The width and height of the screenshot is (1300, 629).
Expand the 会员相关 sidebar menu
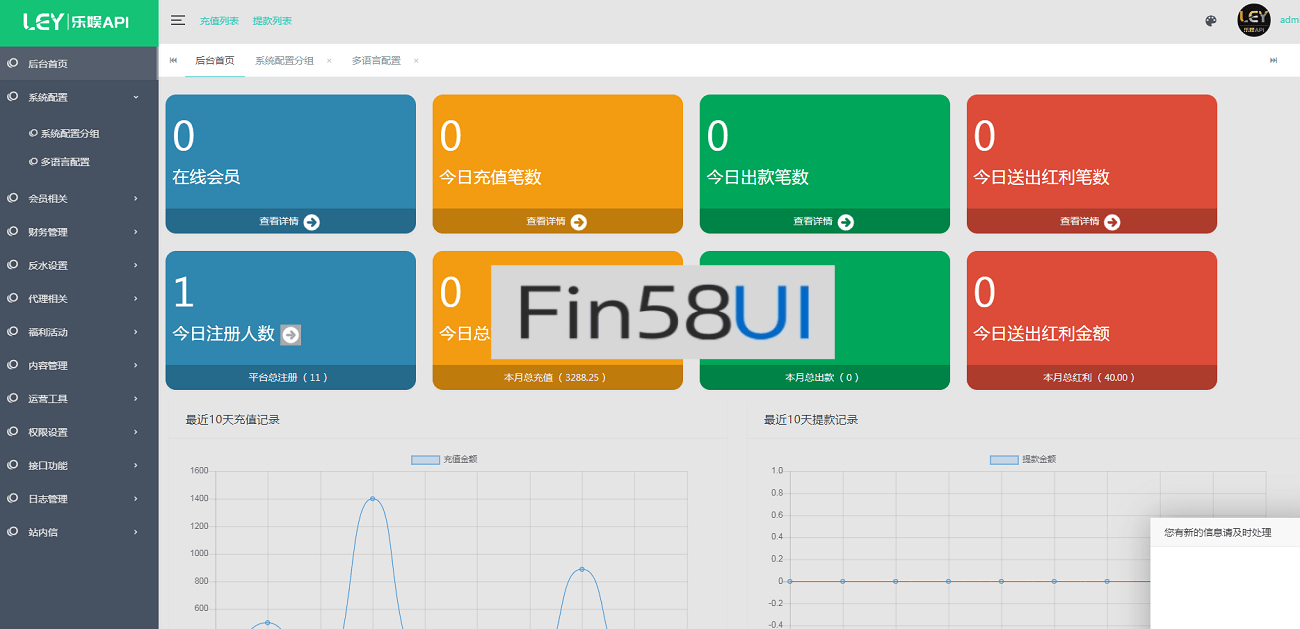[x=79, y=199]
